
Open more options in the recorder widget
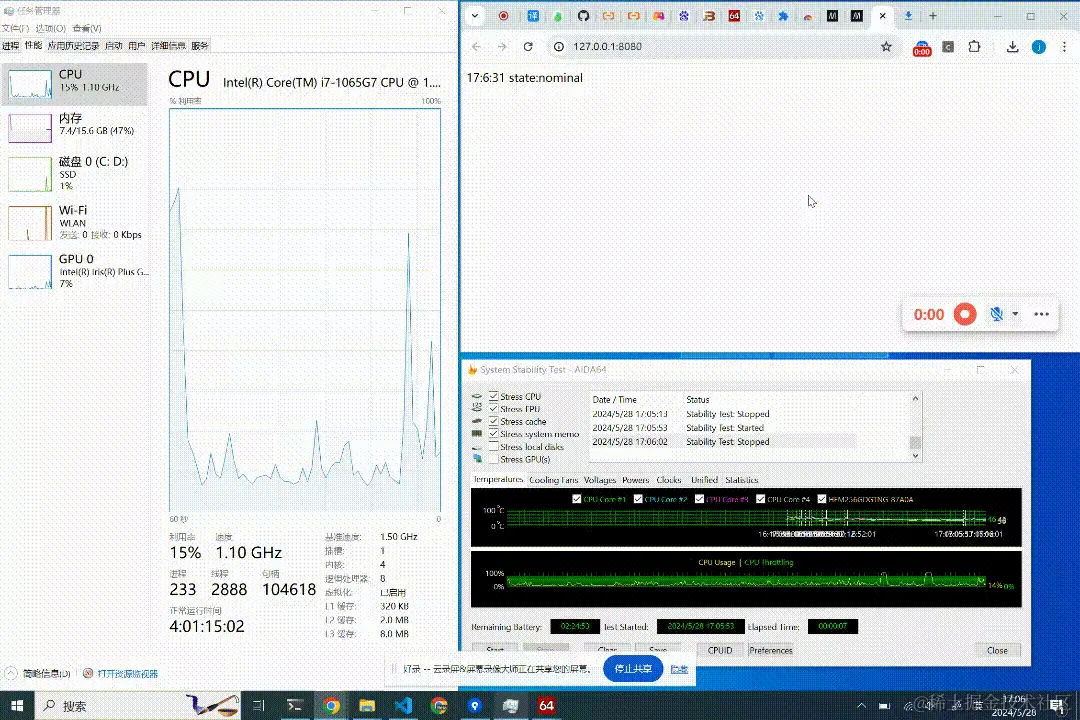click(1041, 314)
